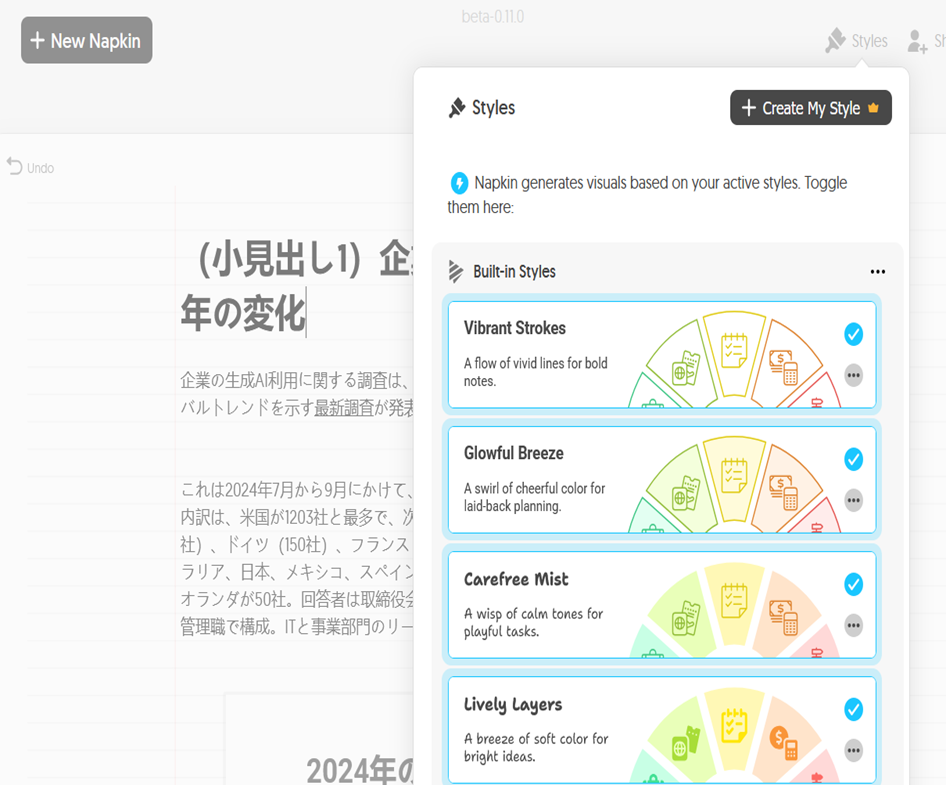Disable the Carefree Mist style checkmark
The height and width of the screenshot is (785, 946).
click(x=853, y=584)
